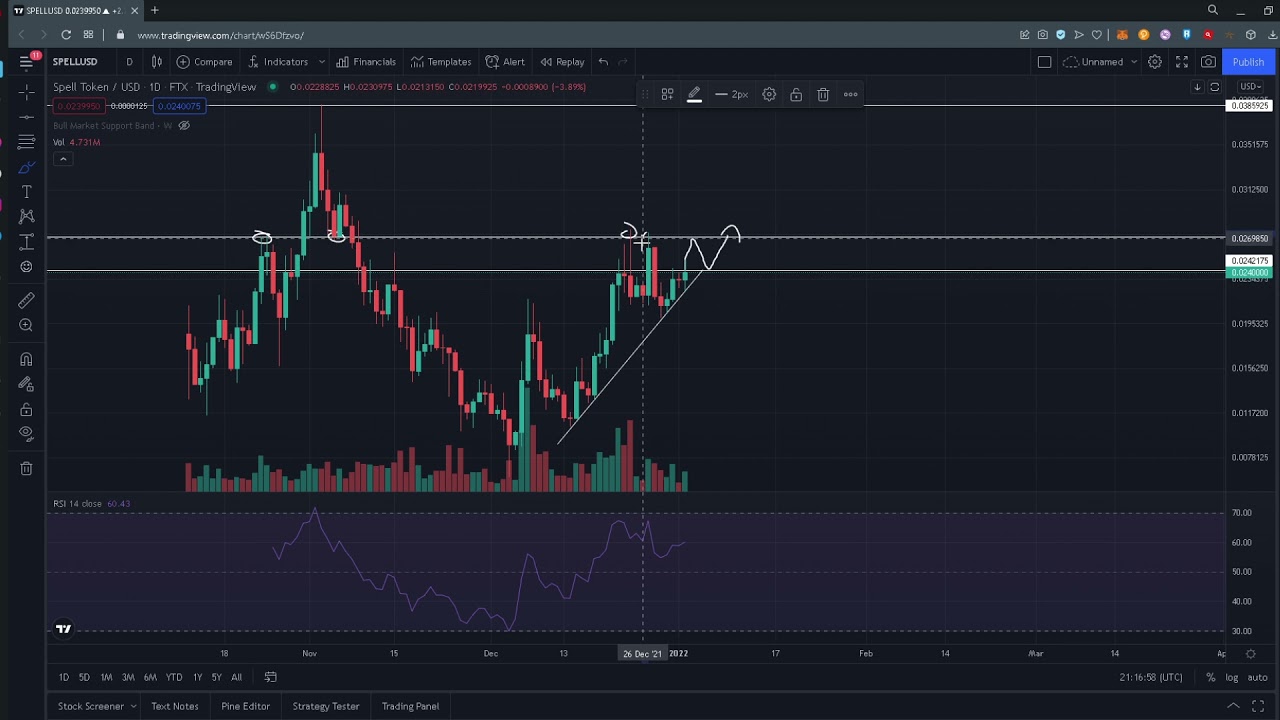1280x720 pixels.
Task: Take a chart snapshot with the camera icon
Action: 1208,62
